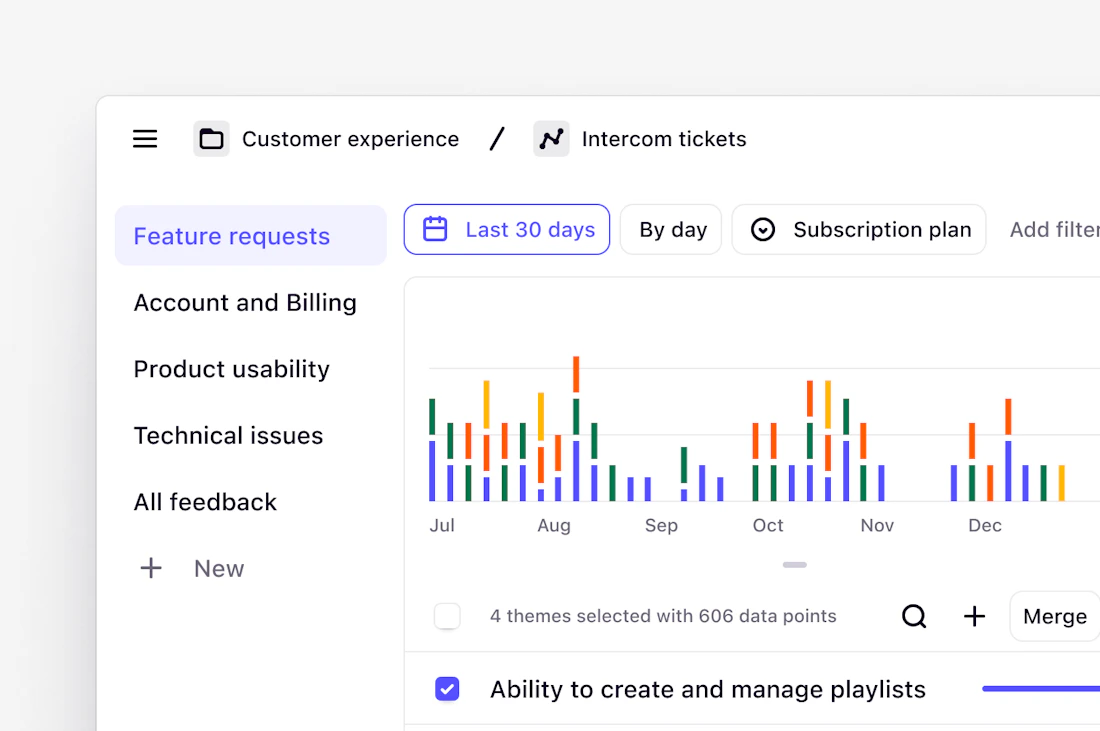Screen dimensions: 1100x731
Task: Click the tallest orange bar in August
Action: tap(576, 374)
